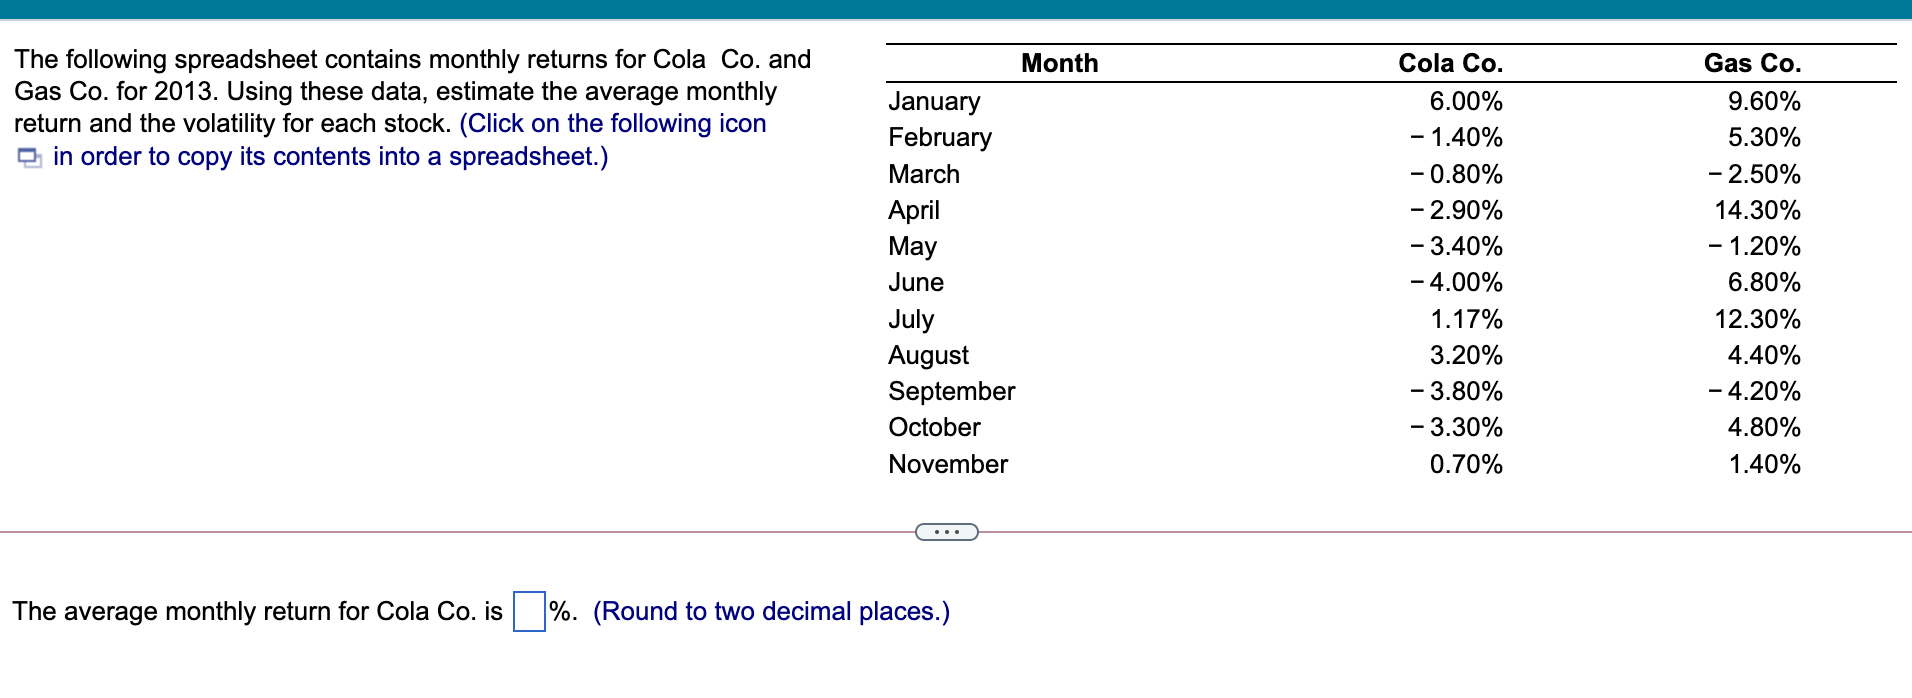Click the November row label
This screenshot has width=1912, height=698.
point(946,464)
